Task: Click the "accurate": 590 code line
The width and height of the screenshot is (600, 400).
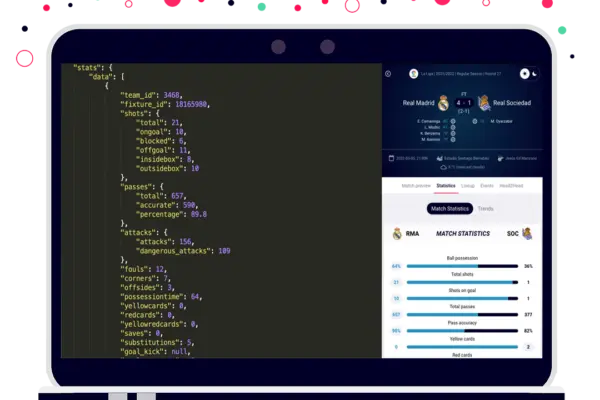Action: 167,205
